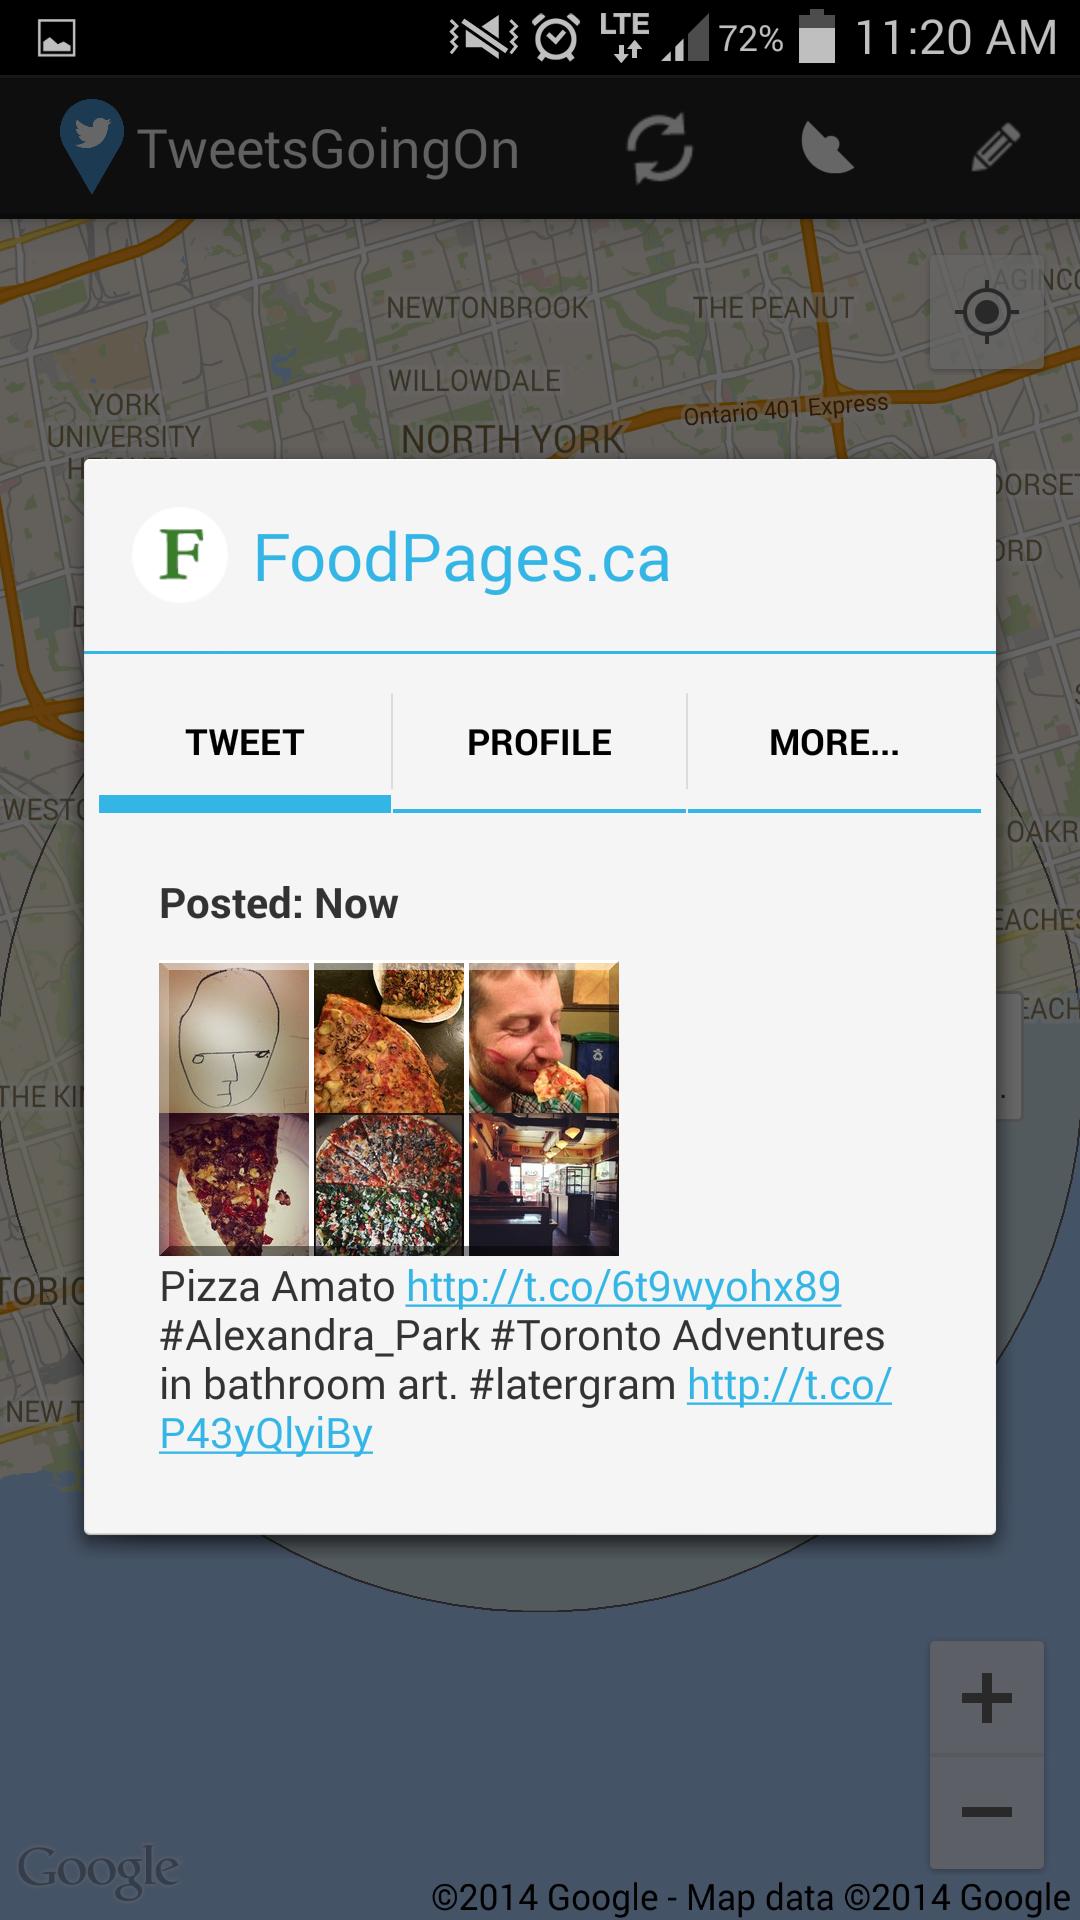Viewport: 1080px width, 1920px height.
Task: Tap the my location crosshair button
Action: [x=986, y=313]
